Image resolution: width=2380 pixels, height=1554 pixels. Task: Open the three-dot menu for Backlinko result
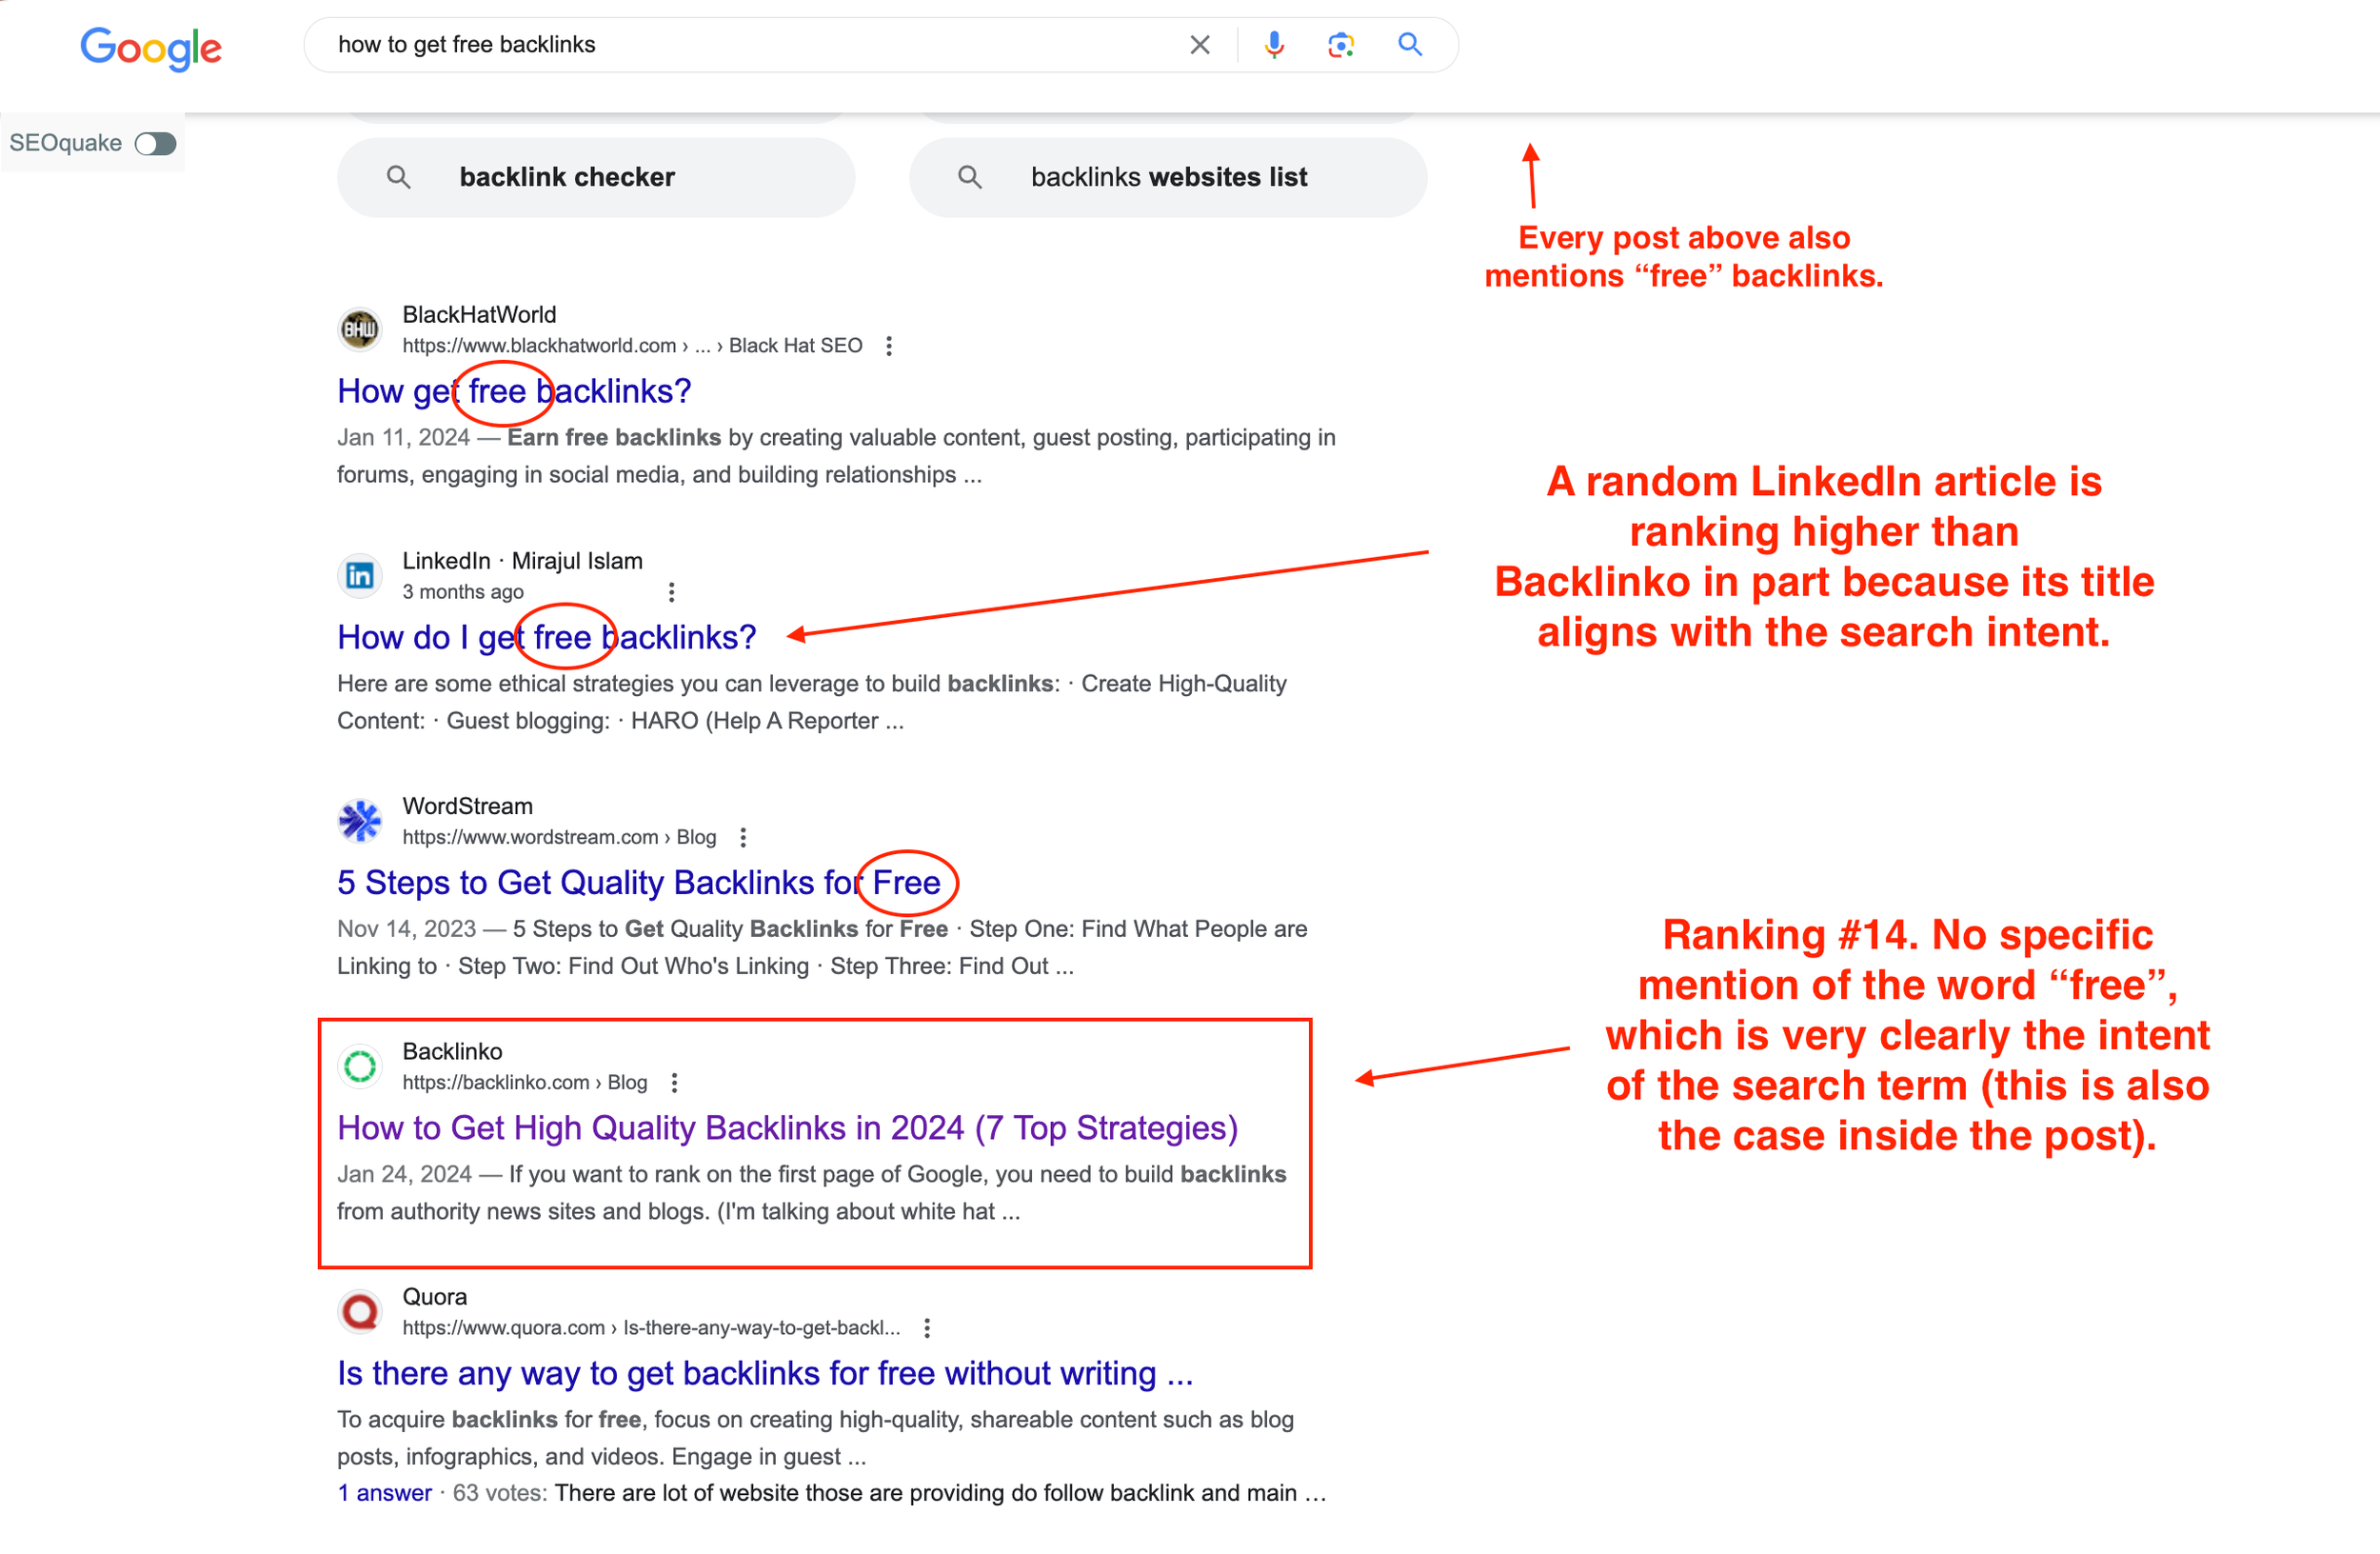tap(674, 1082)
